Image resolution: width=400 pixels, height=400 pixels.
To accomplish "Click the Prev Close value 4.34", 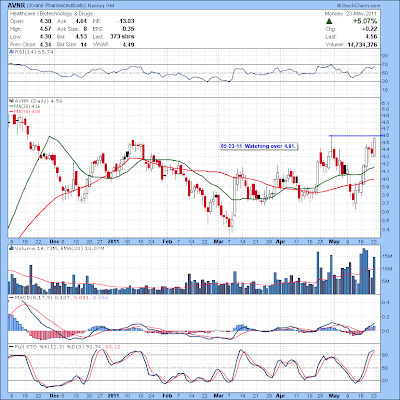I will 45,44.
